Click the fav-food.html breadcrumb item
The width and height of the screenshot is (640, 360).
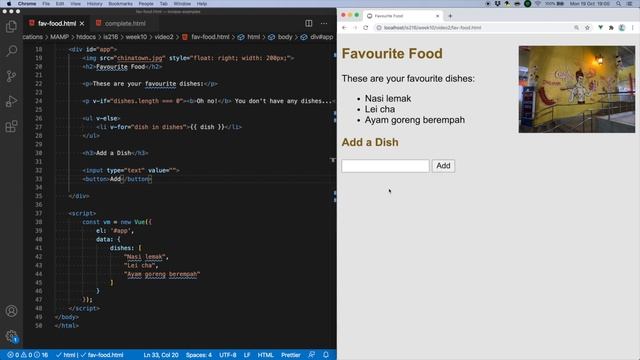[206, 37]
